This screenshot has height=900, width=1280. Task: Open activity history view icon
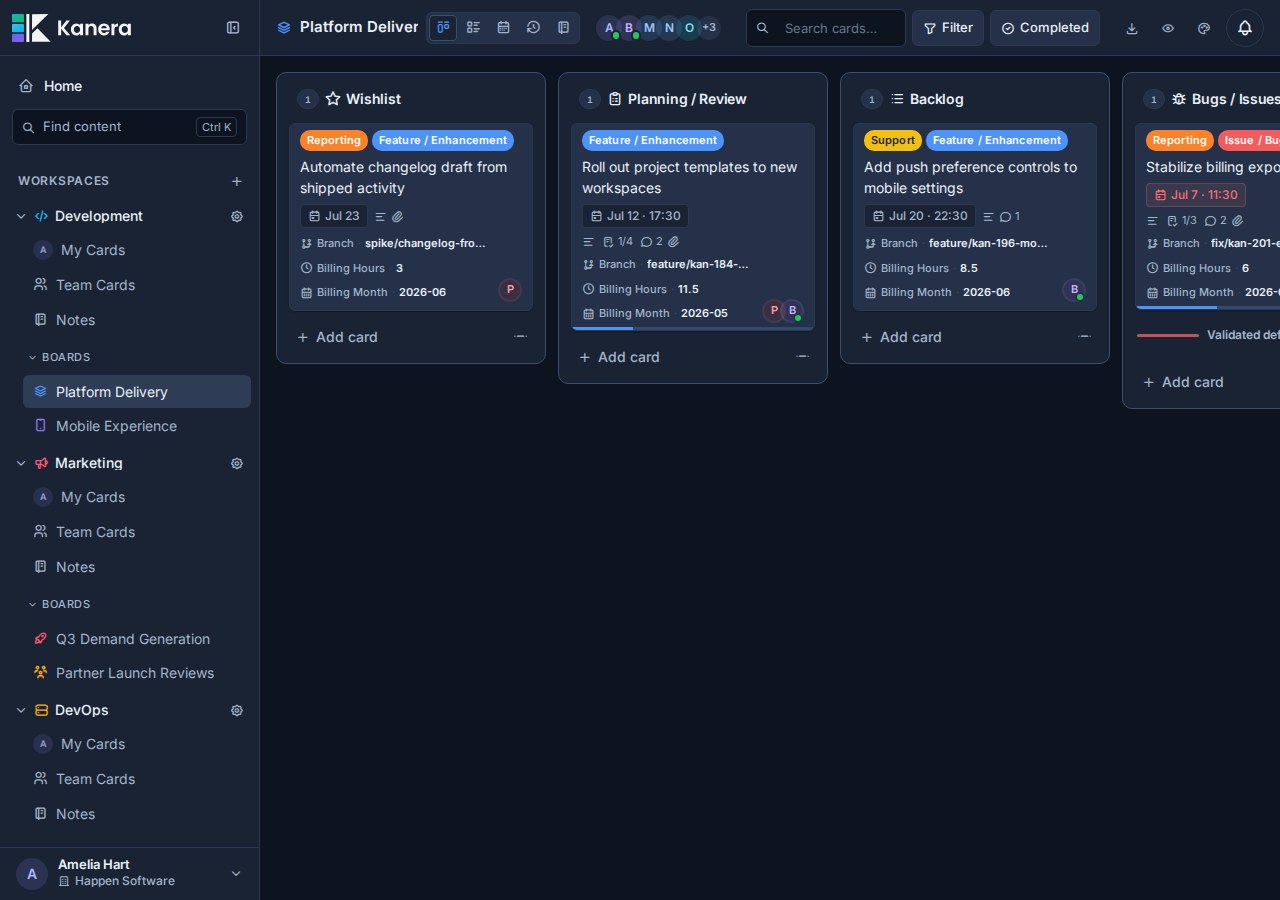(533, 28)
